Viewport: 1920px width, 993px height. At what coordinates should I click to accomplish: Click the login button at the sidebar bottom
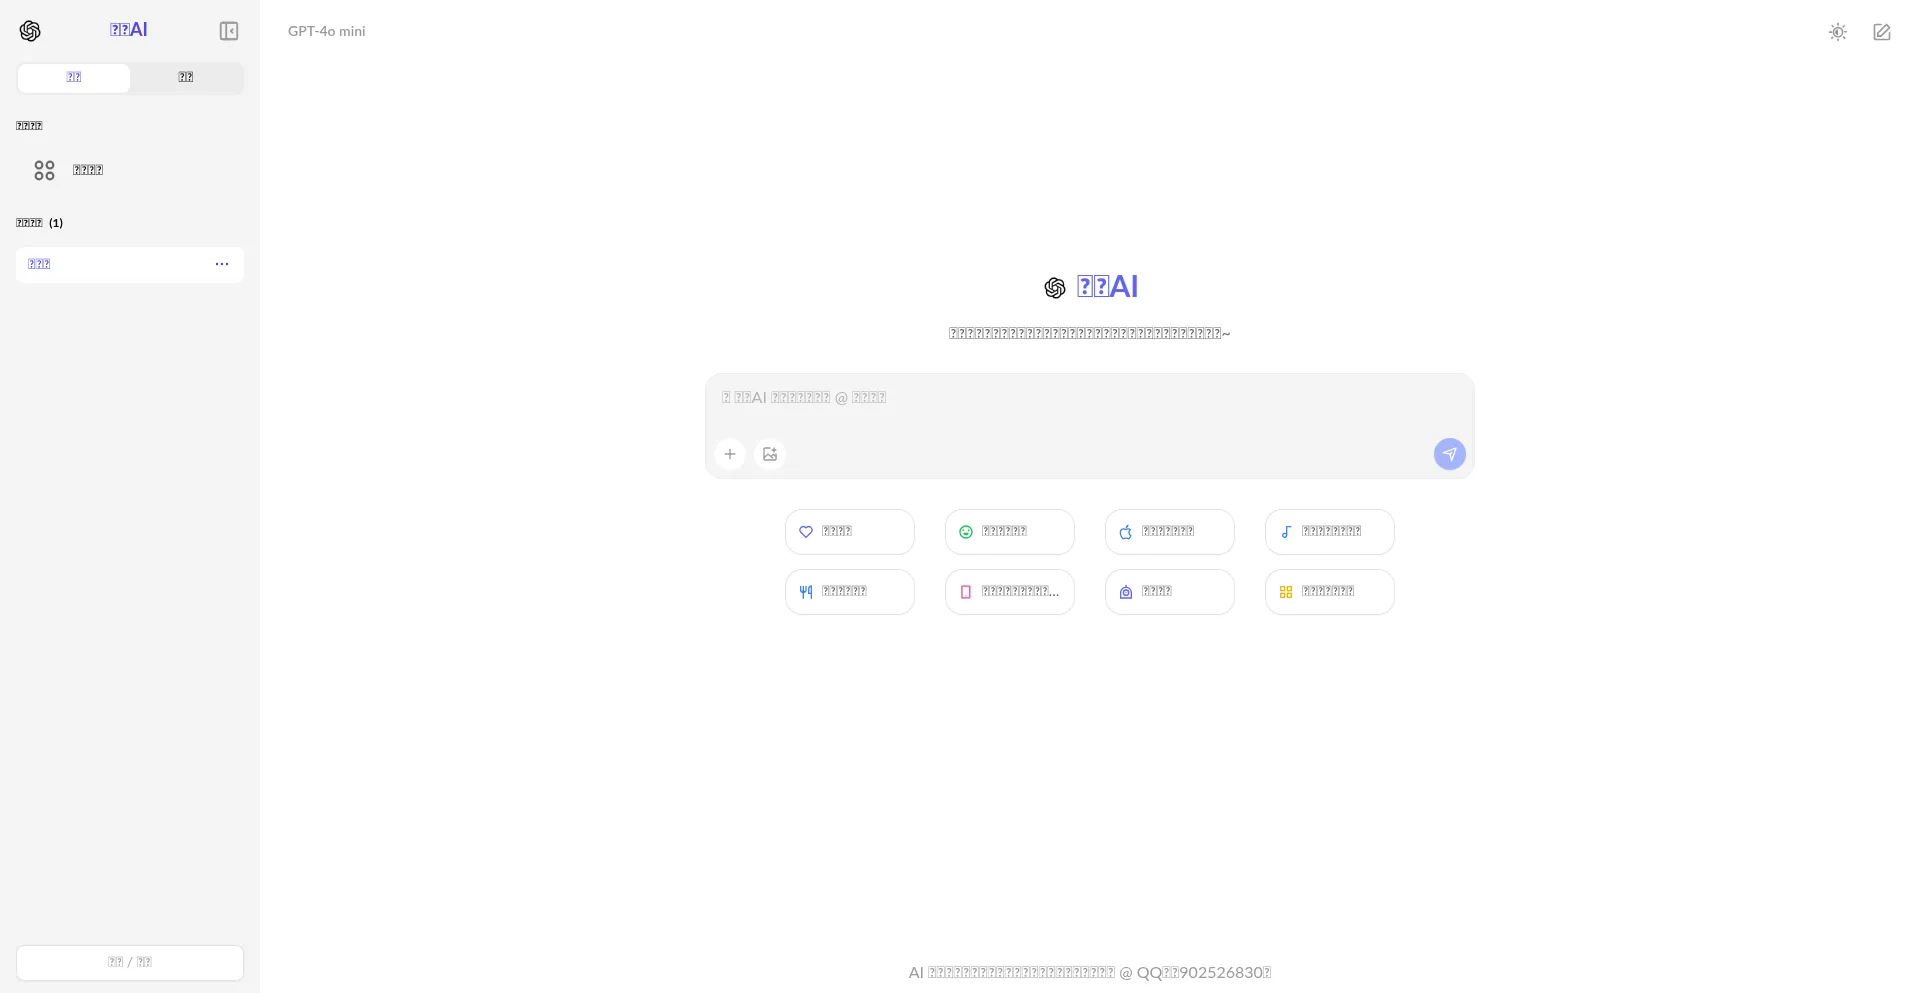point(130,962)
